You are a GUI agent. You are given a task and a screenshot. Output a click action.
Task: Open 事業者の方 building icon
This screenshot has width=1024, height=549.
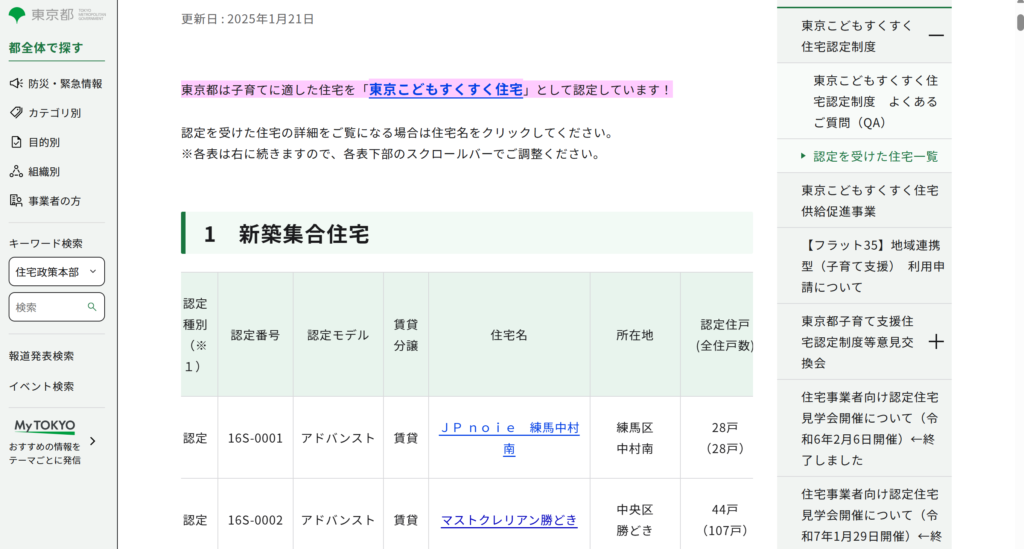coord(16,201)
